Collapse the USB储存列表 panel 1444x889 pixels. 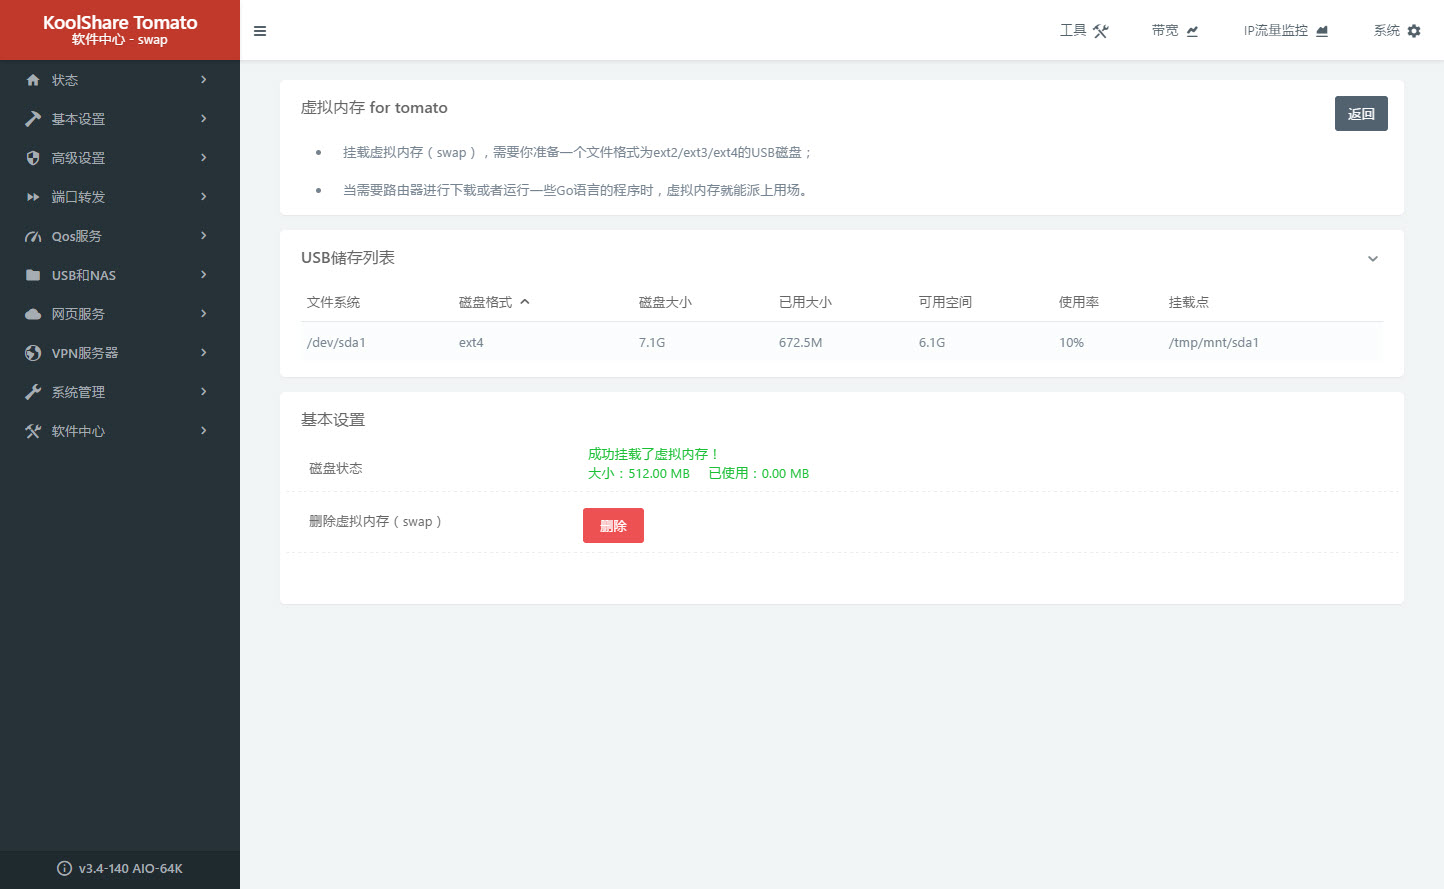coord(1373,259)
